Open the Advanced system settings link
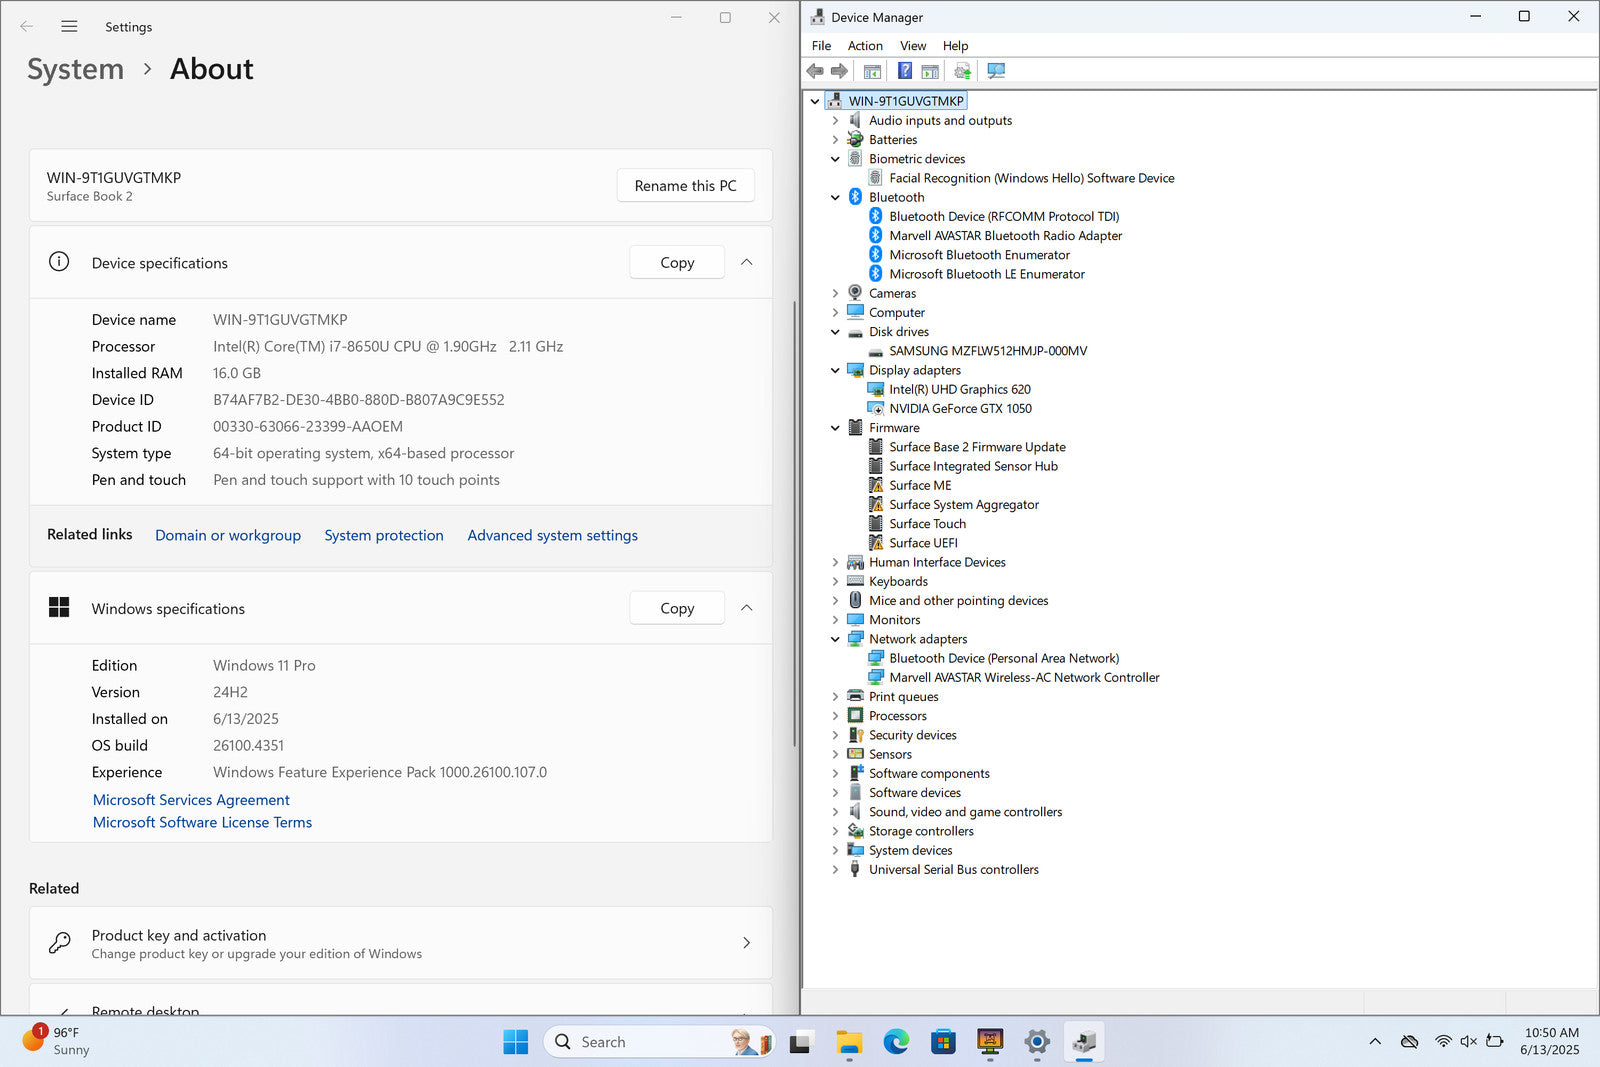The height and width of the screenshot is (1067, 1600). [x=552, y=536]
